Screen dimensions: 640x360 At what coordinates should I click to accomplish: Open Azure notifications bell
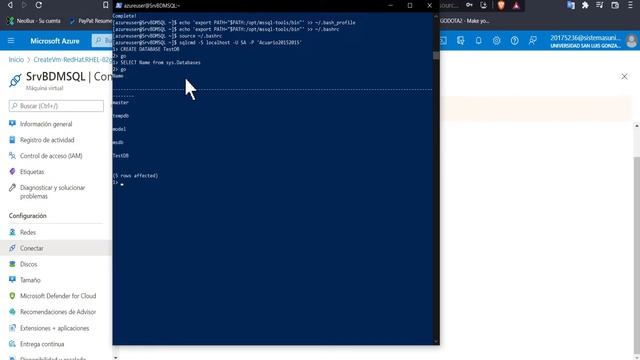click(478, 40)
